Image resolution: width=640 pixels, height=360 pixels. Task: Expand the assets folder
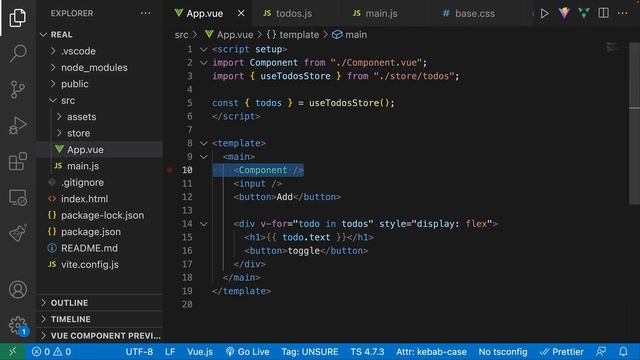click(59, 117)
